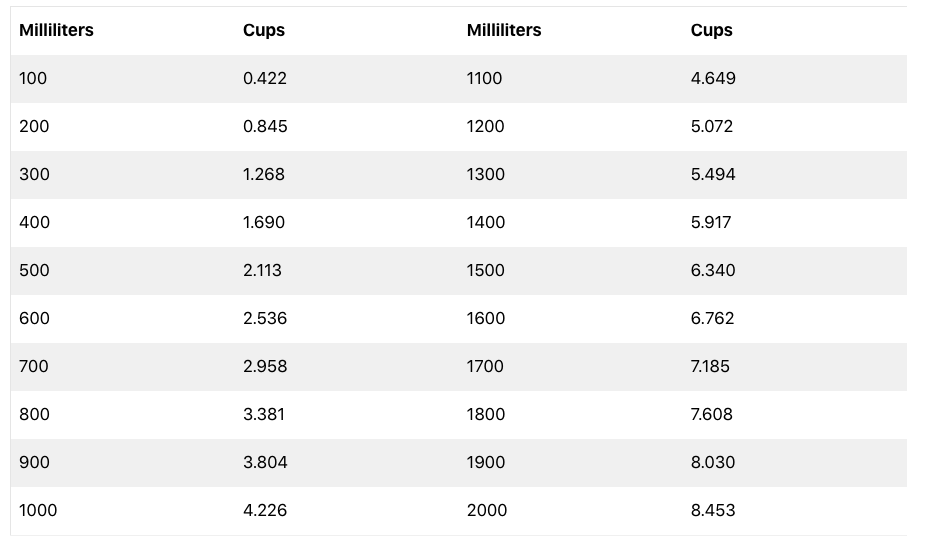The image size is (939, 551).
Task: Click the 700 milliliters cell
Action: coord(34,366)
